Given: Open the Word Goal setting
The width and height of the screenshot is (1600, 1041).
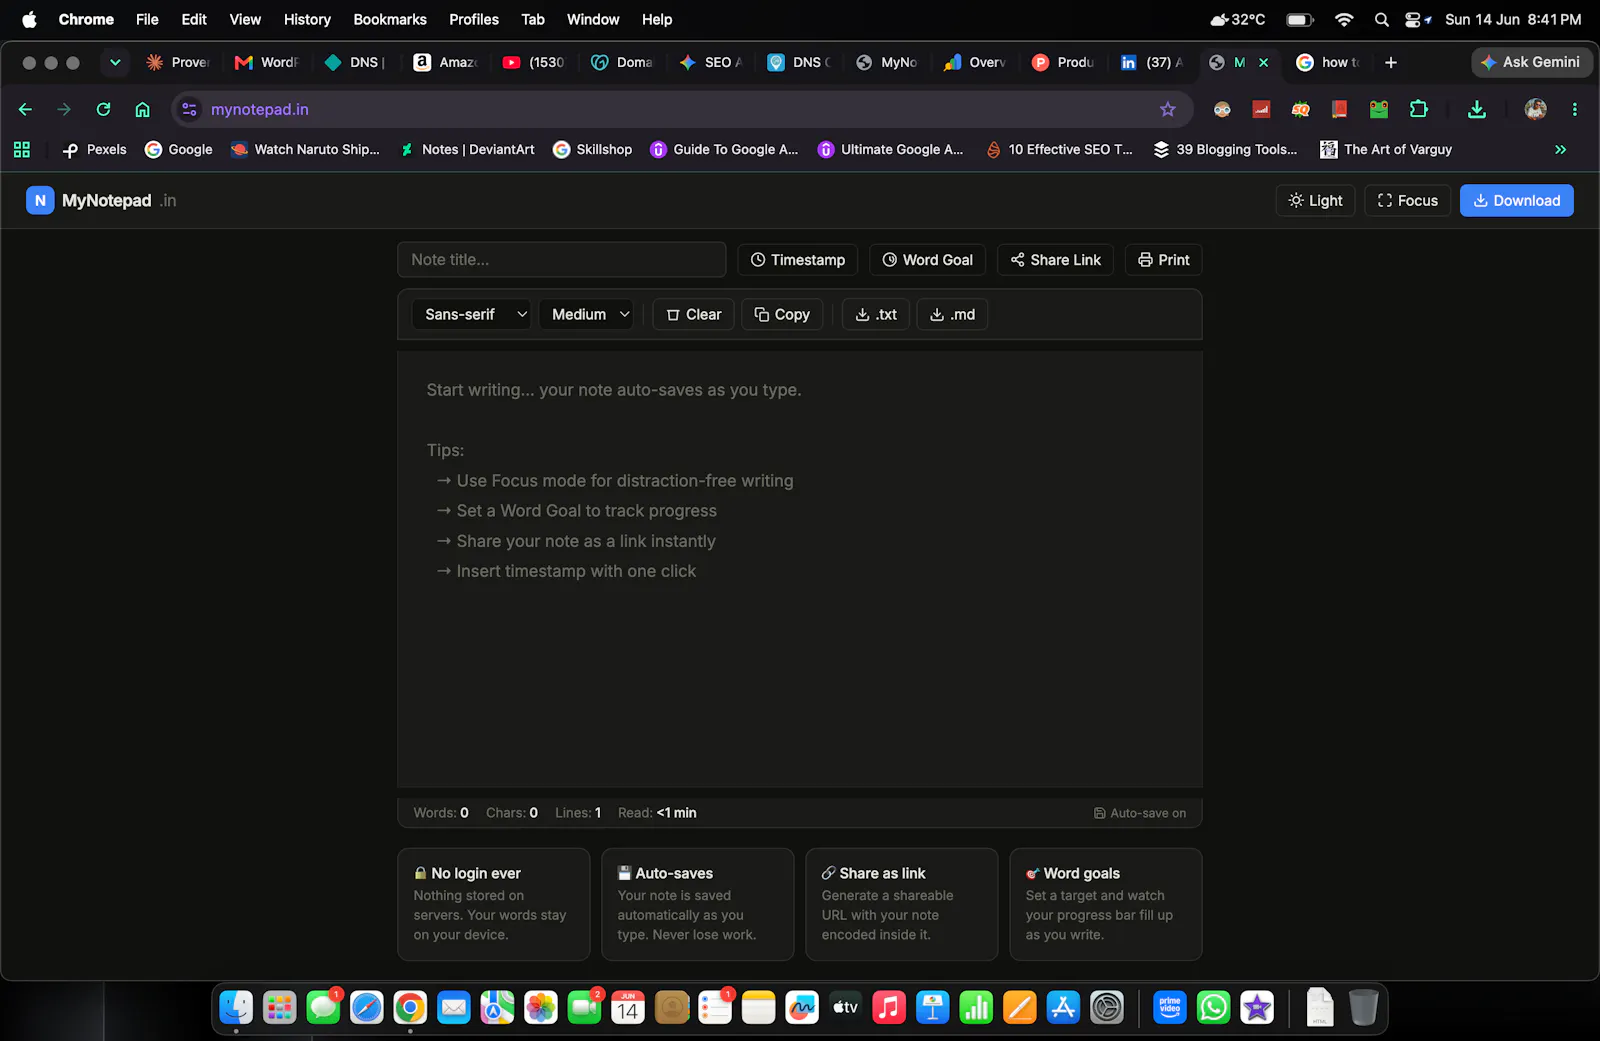Looking at the screenshot, I should 927,260.
